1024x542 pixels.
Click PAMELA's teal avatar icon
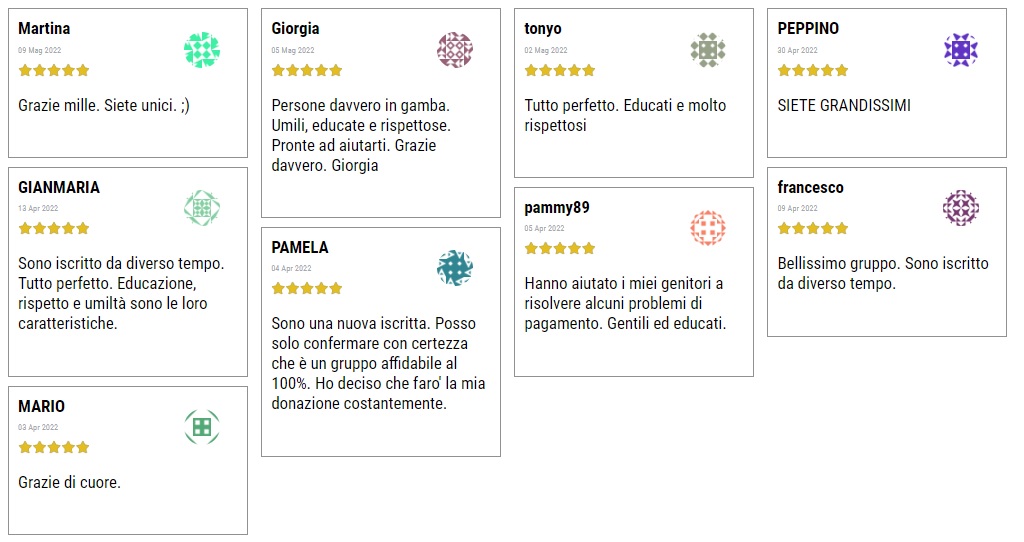click(455, 268)
